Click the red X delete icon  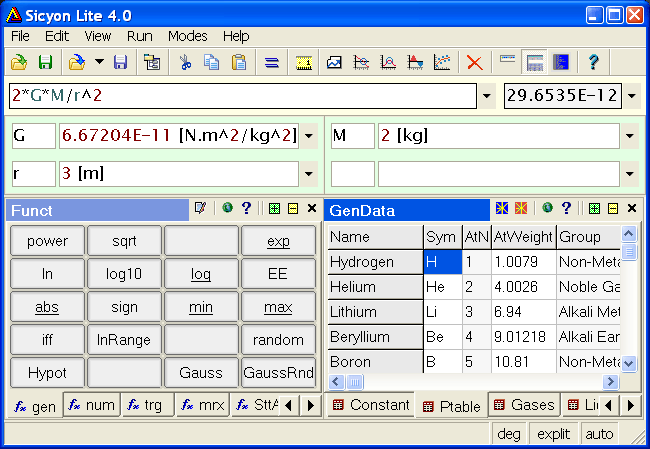click(475, 62)
